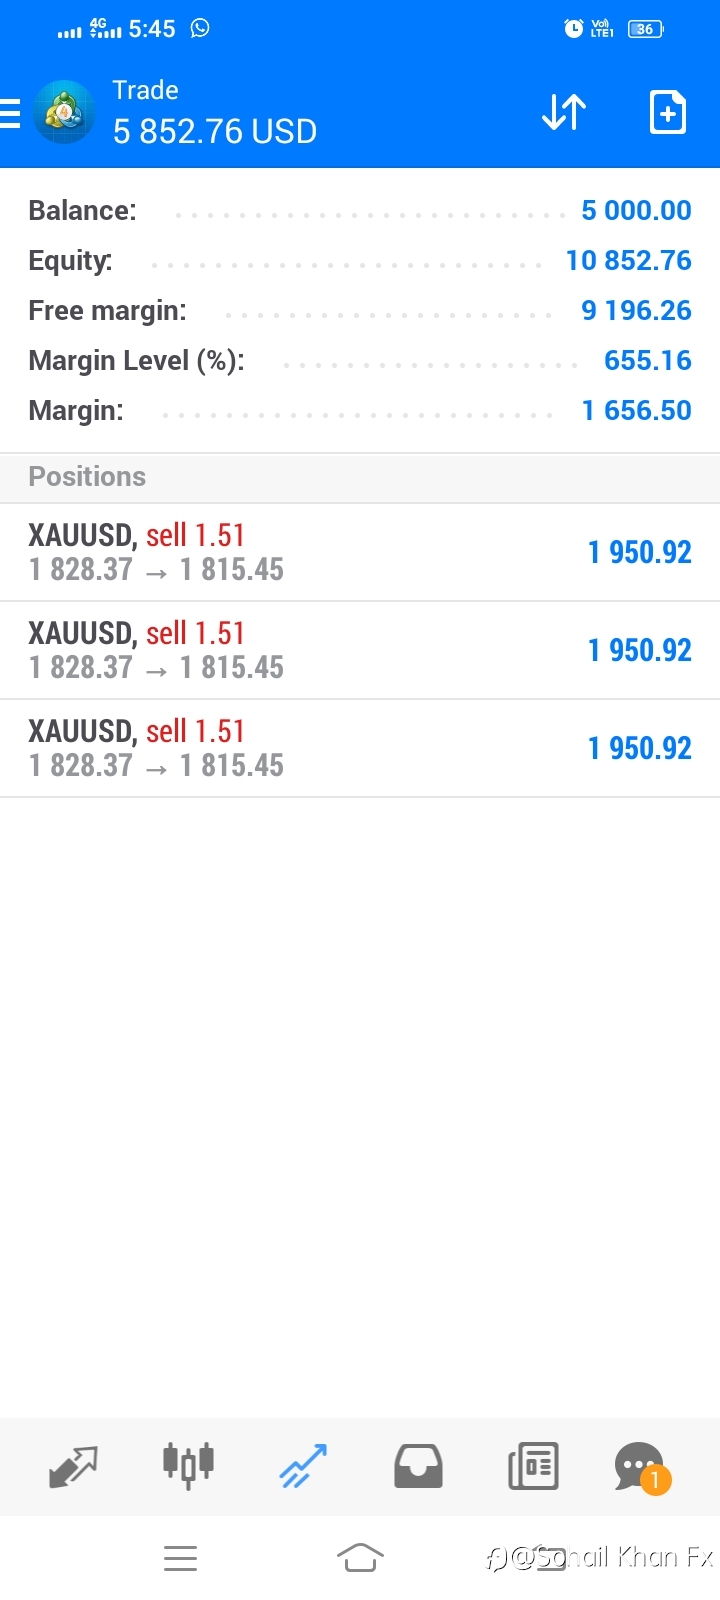Select the Trade tab icon
This screenshot has width=720, height=1600.
[x=303, y=1467]
